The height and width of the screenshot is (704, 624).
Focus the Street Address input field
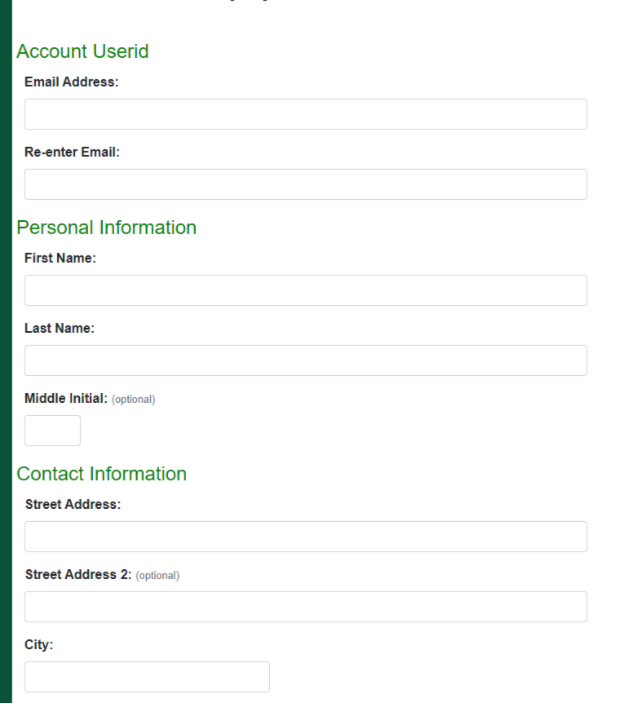point(305,537)
